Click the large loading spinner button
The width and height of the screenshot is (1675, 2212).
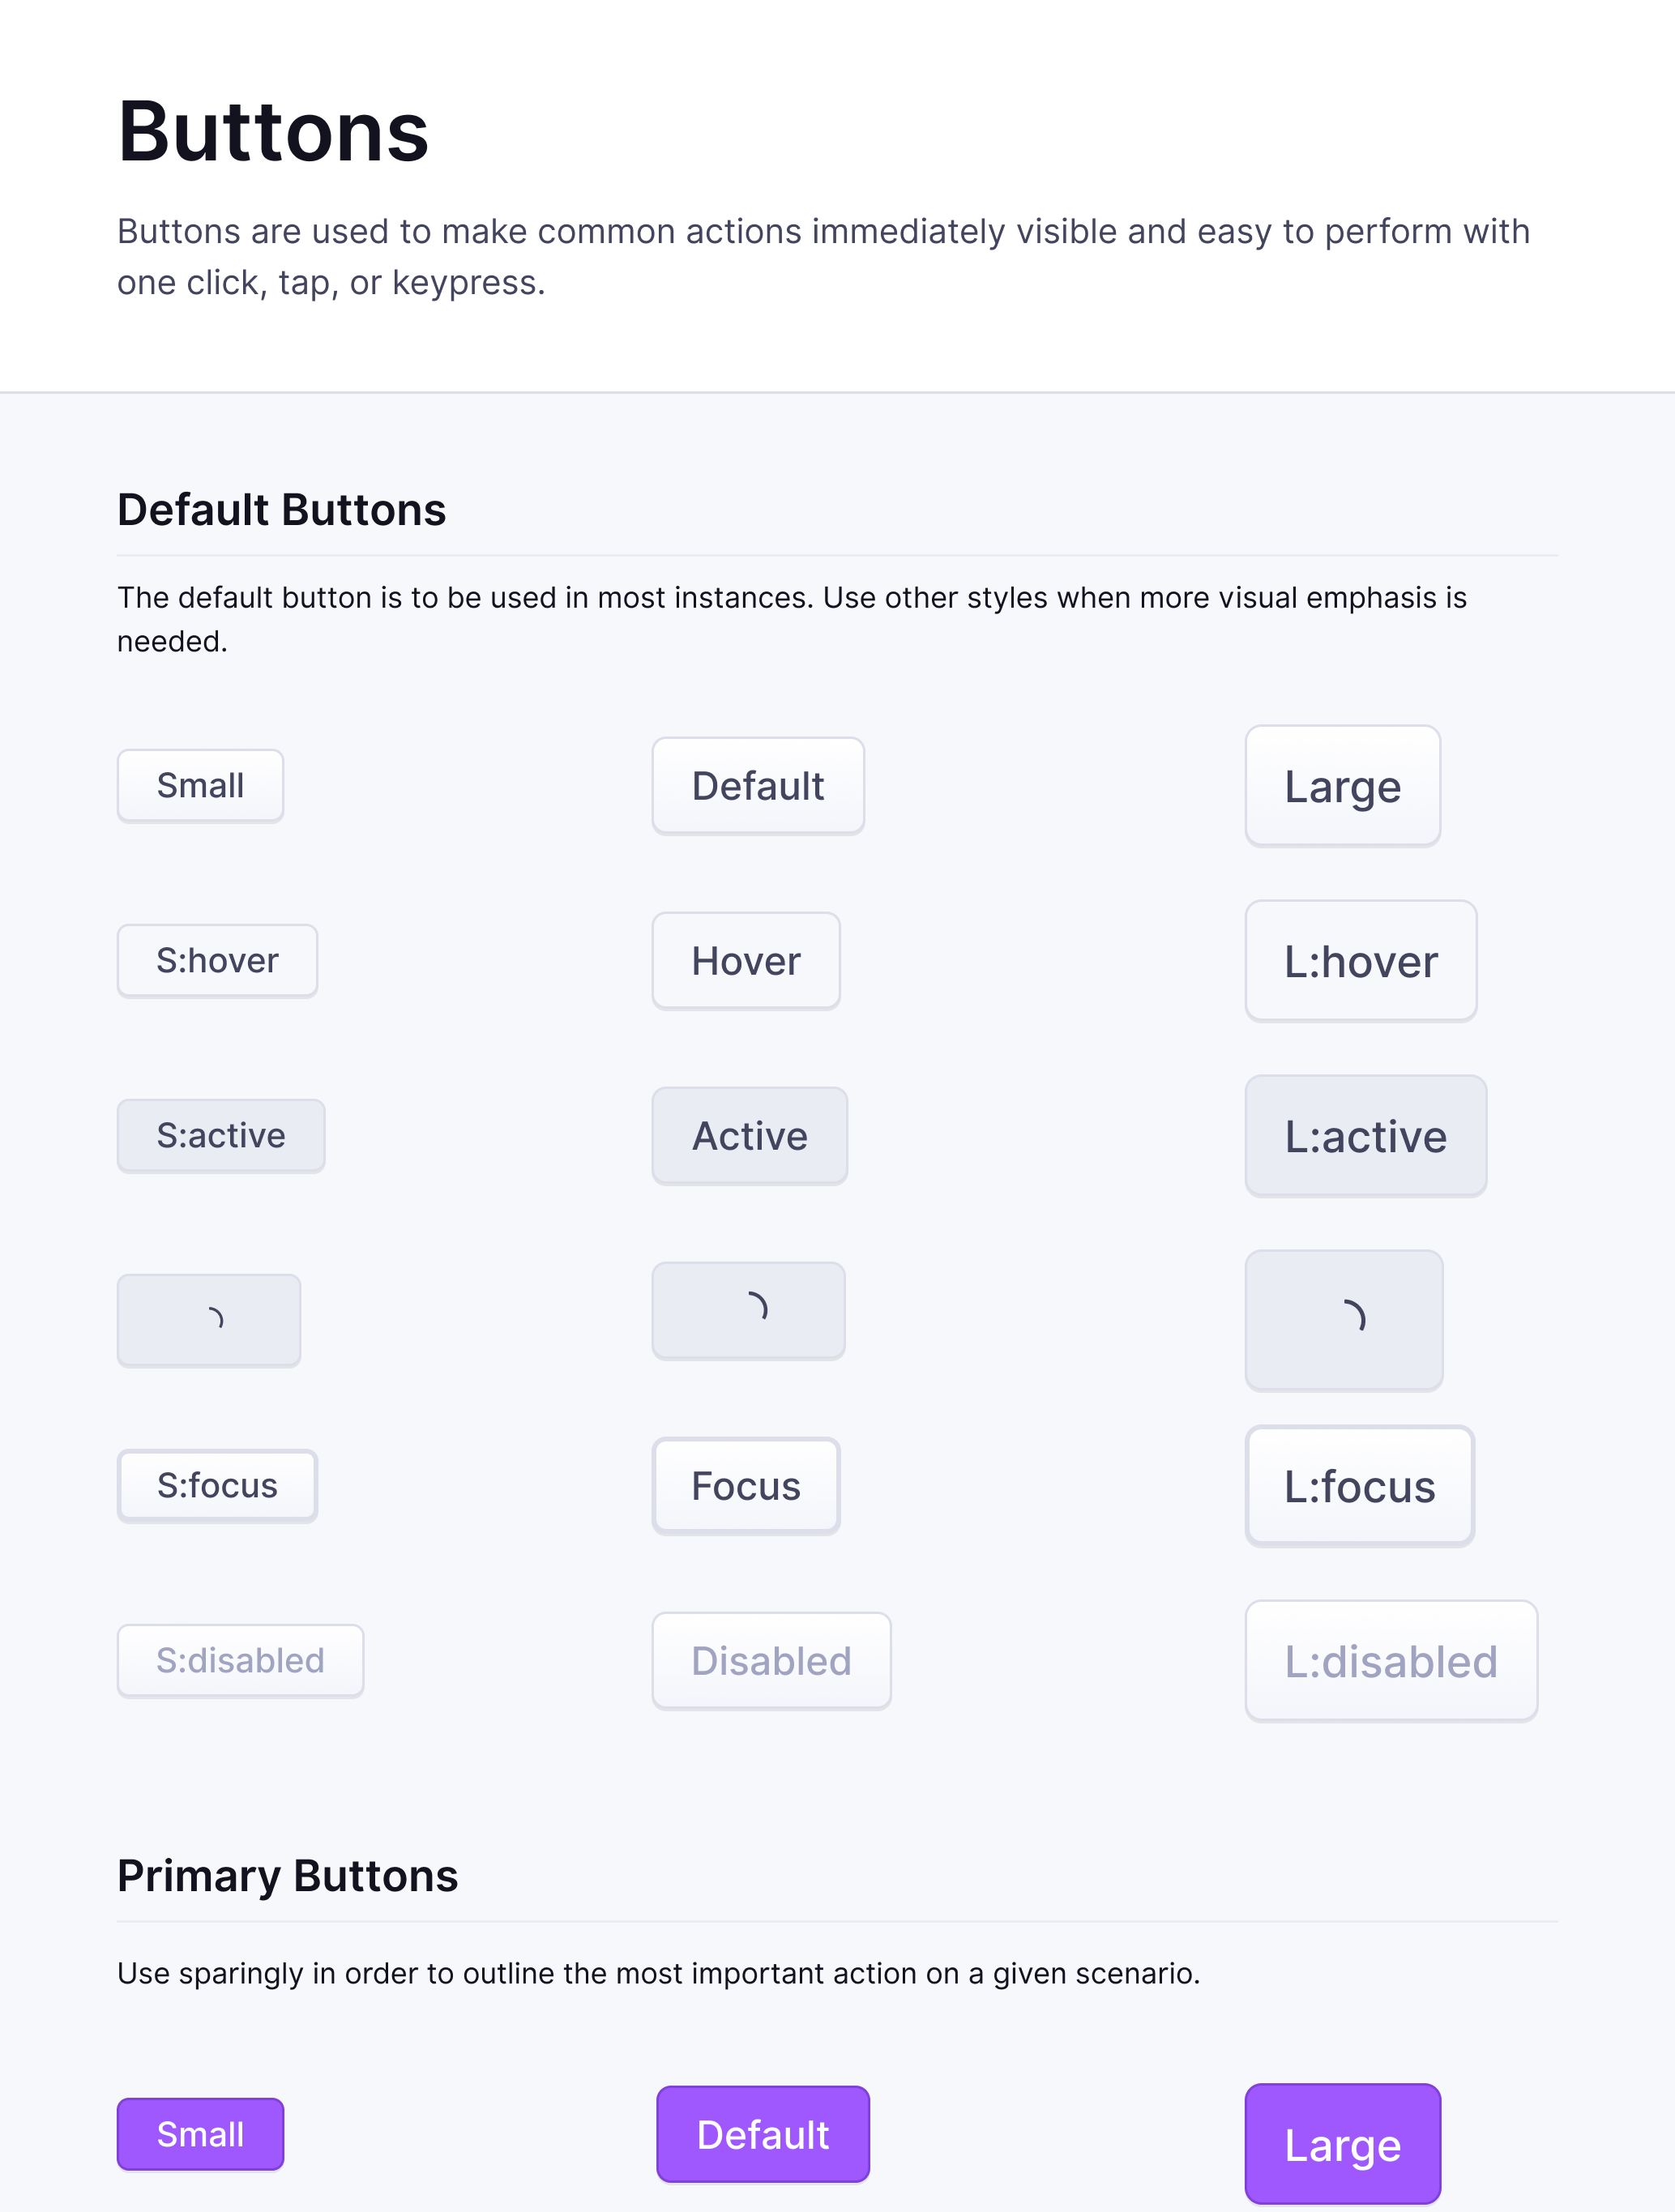pyautogui.click(x=1344, y=1319)
